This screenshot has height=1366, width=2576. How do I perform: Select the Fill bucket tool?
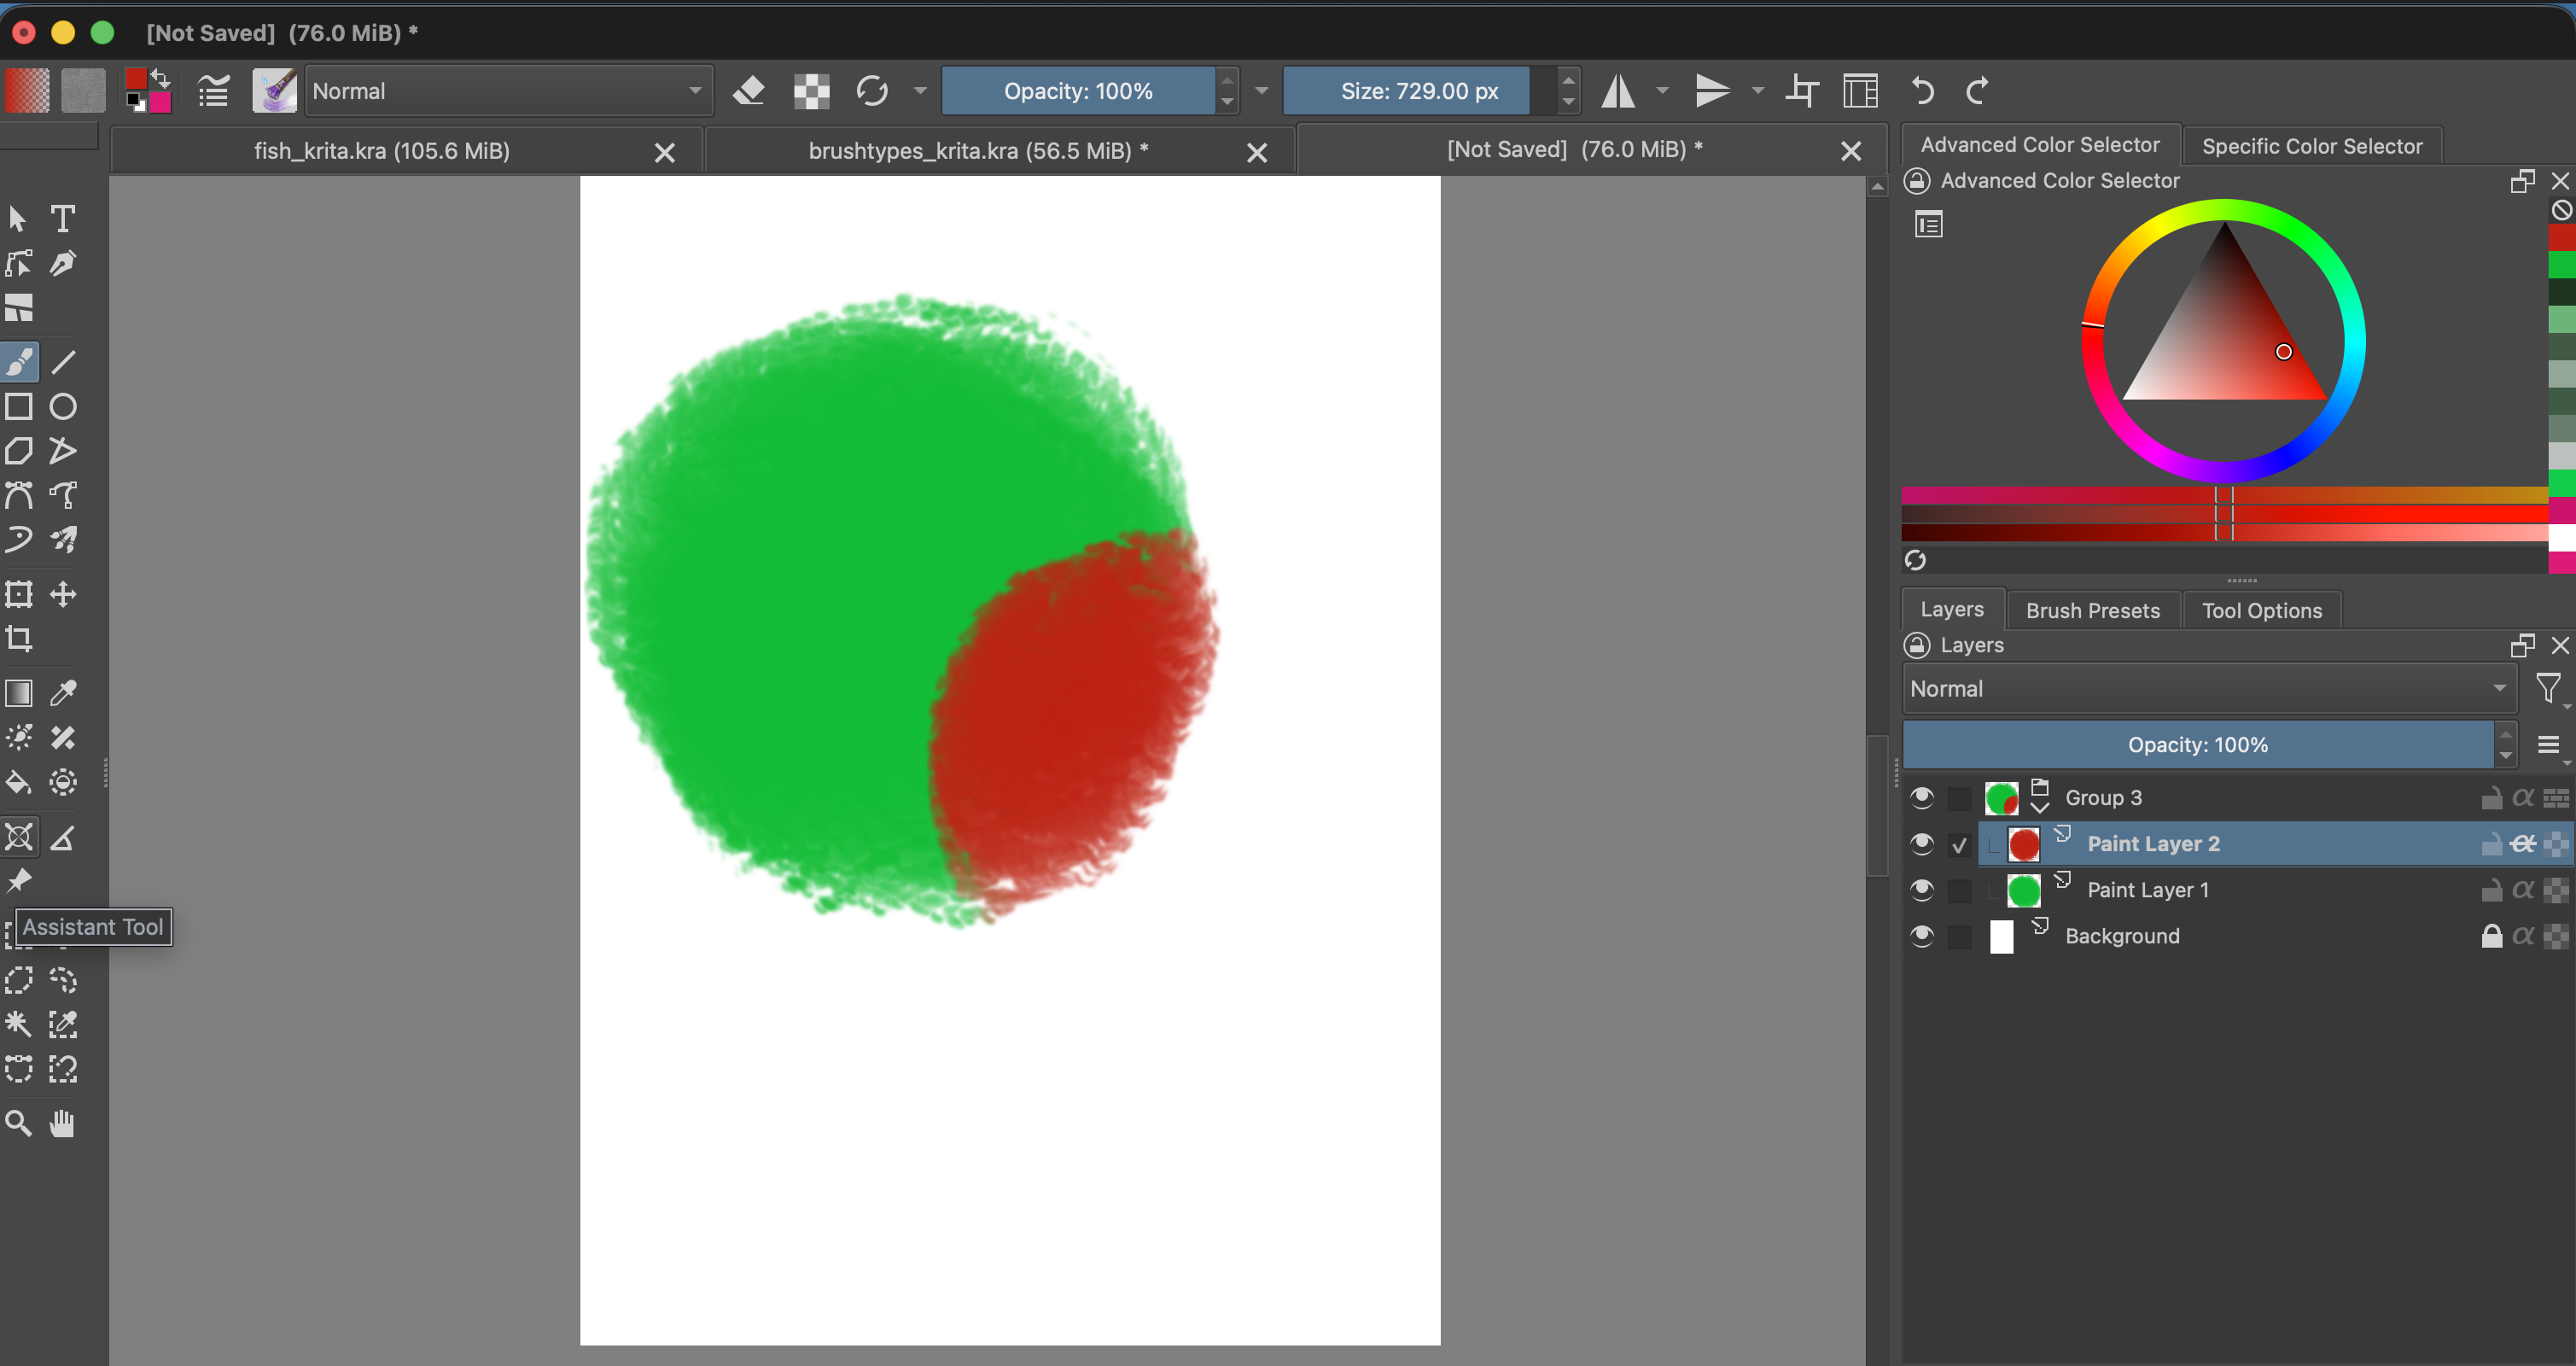[x=19, y=782]
